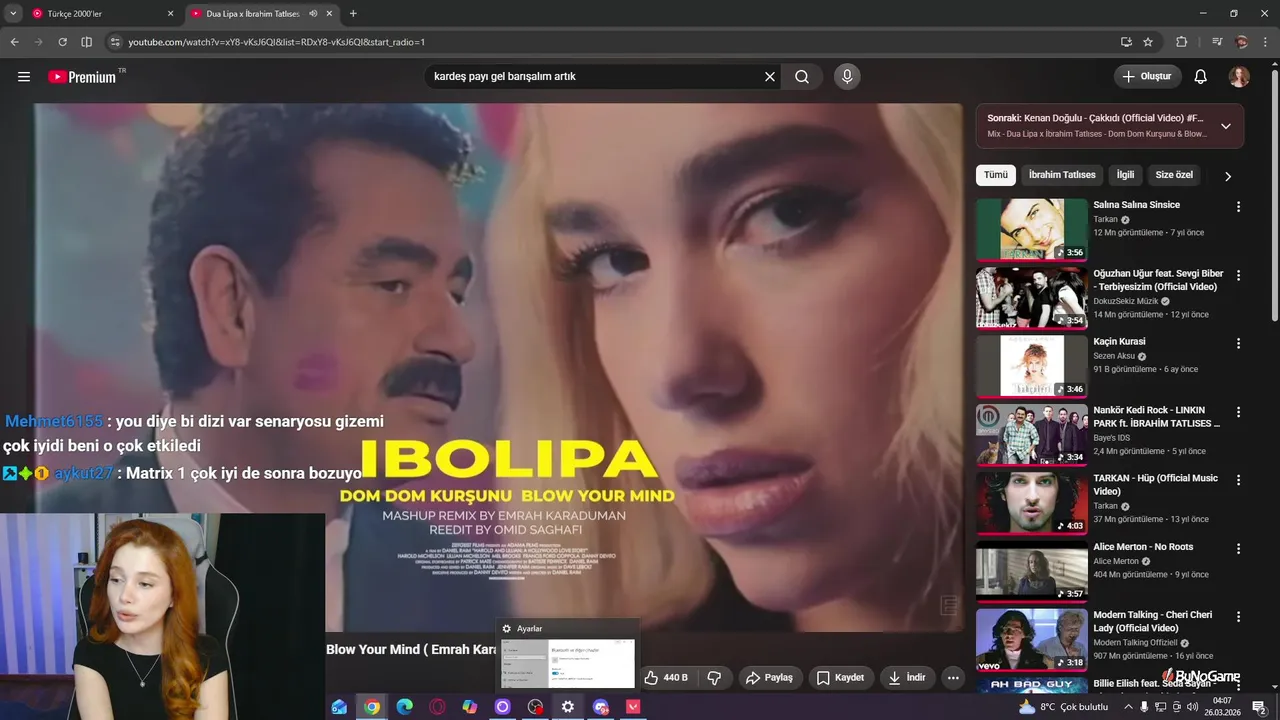Open a new browser tab

pos(353,14)
